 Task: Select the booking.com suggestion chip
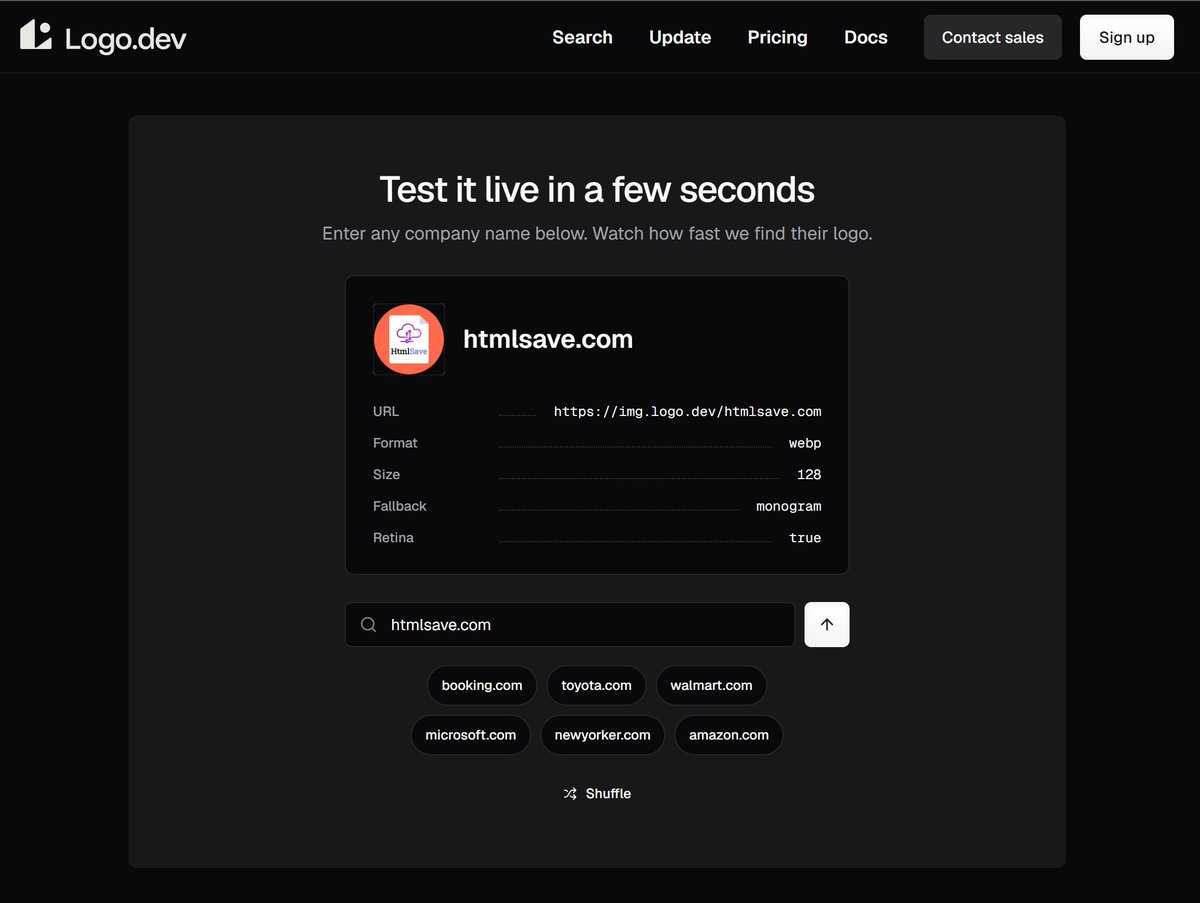coord(482,685)
